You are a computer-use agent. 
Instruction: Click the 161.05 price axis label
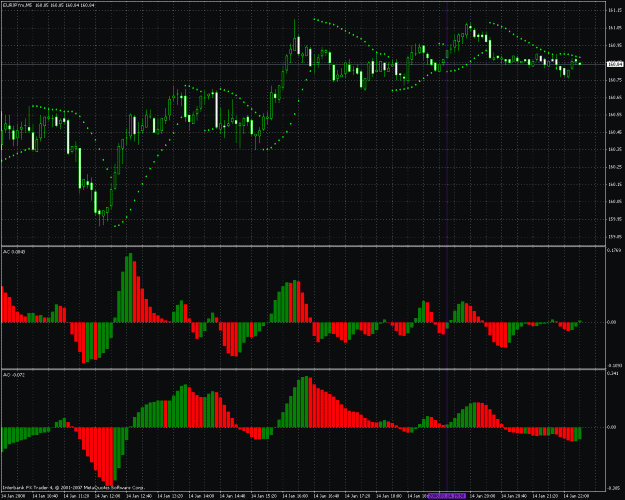[x=615, y=28]
